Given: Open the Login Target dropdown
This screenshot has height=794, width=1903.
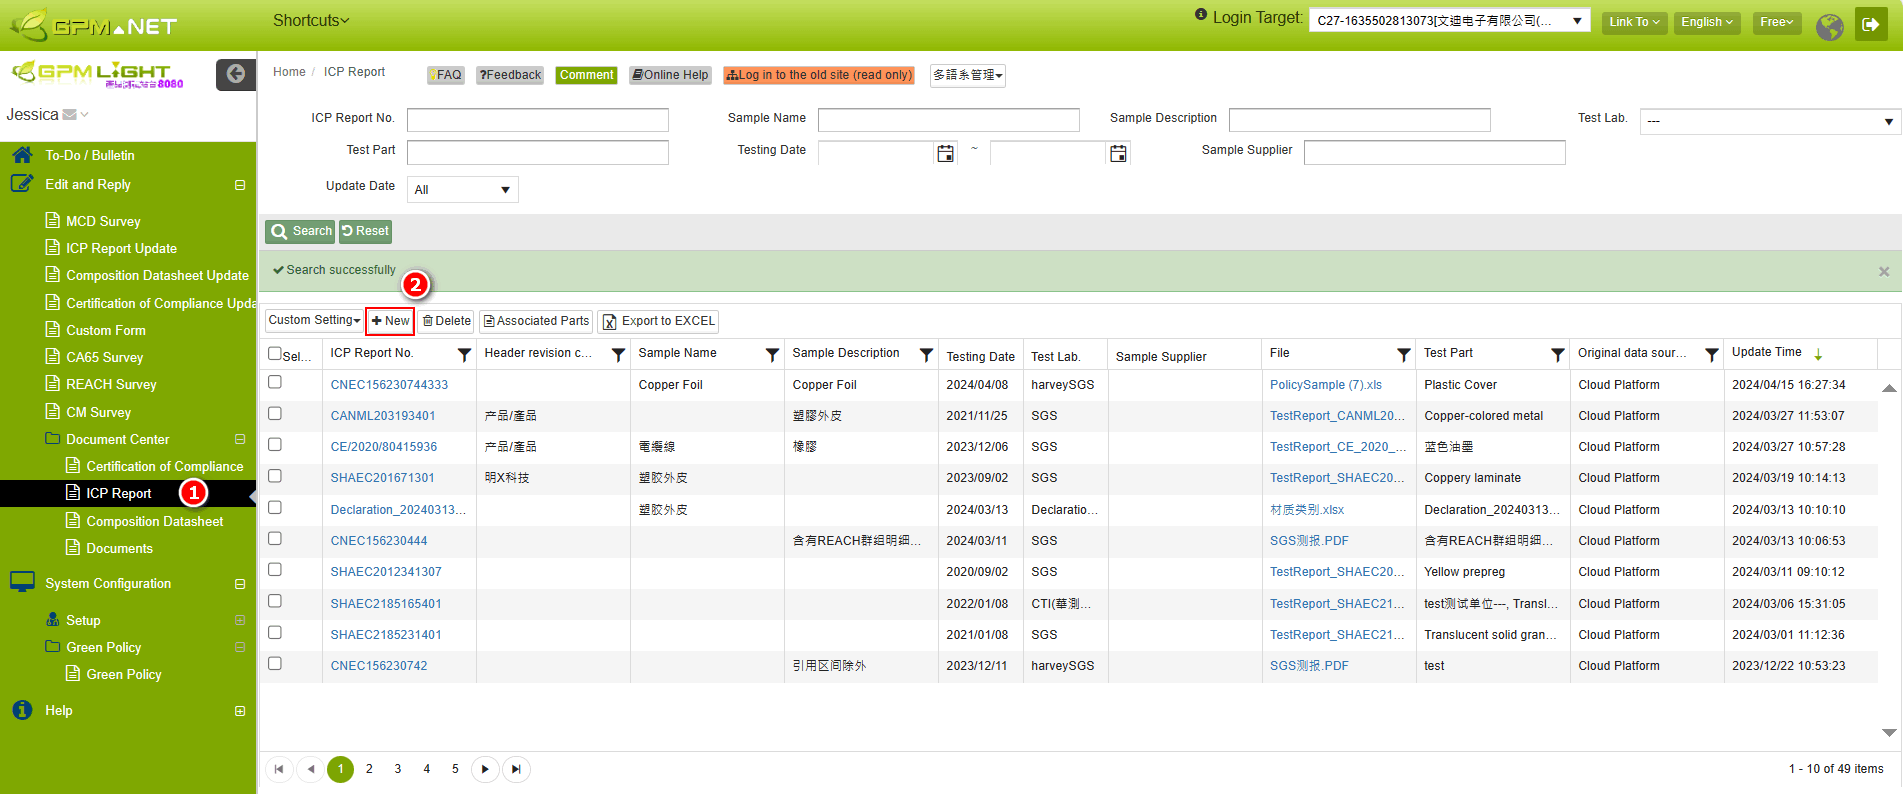Looking at the screenshot, I should tap(1450, 21).
